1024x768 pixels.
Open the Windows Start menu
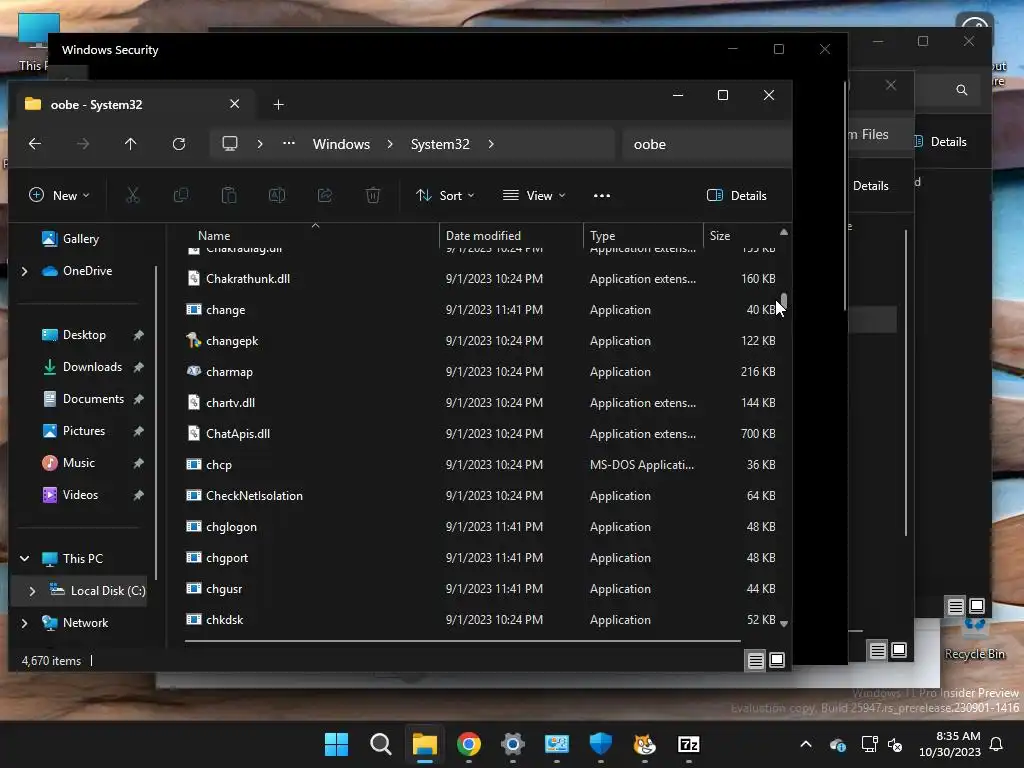336,744
